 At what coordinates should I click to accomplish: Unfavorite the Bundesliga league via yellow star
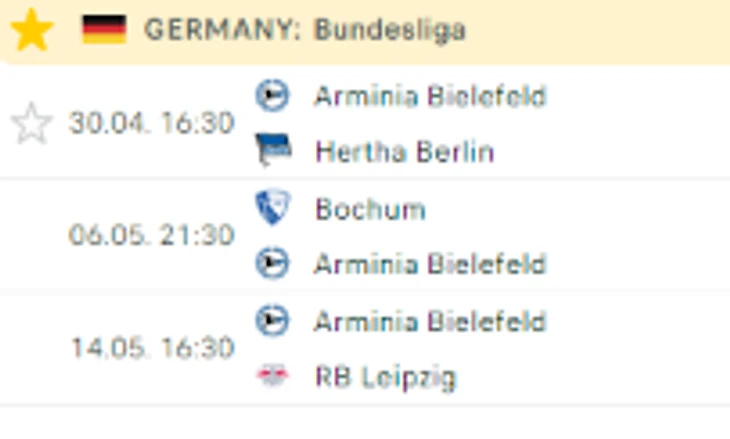[31, 30]
